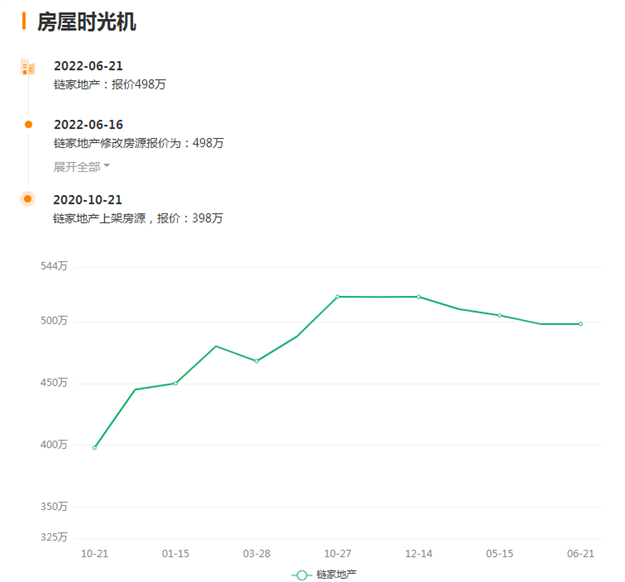The width and height of the screenshot is (625, 582).
Task: Click the 10-27 x-axis label
Action: 338,554
